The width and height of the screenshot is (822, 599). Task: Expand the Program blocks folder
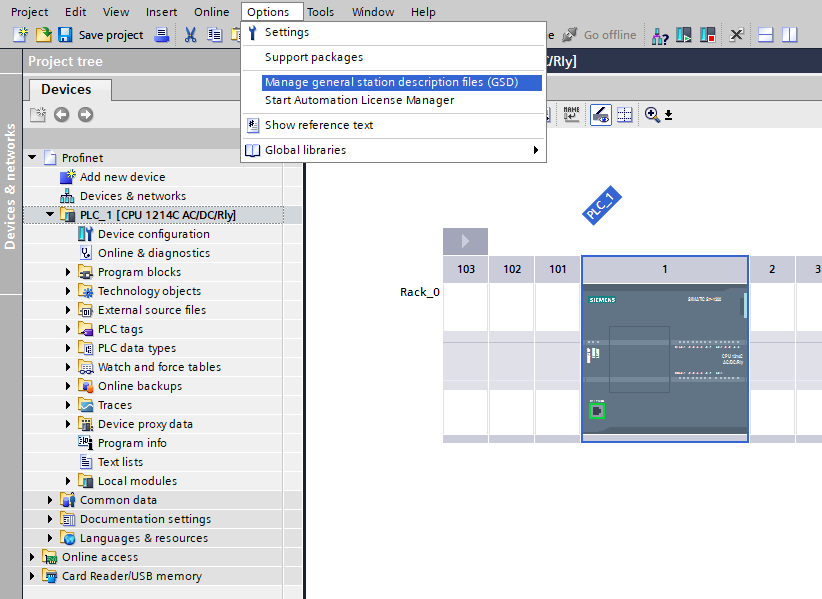coord(69,272)
